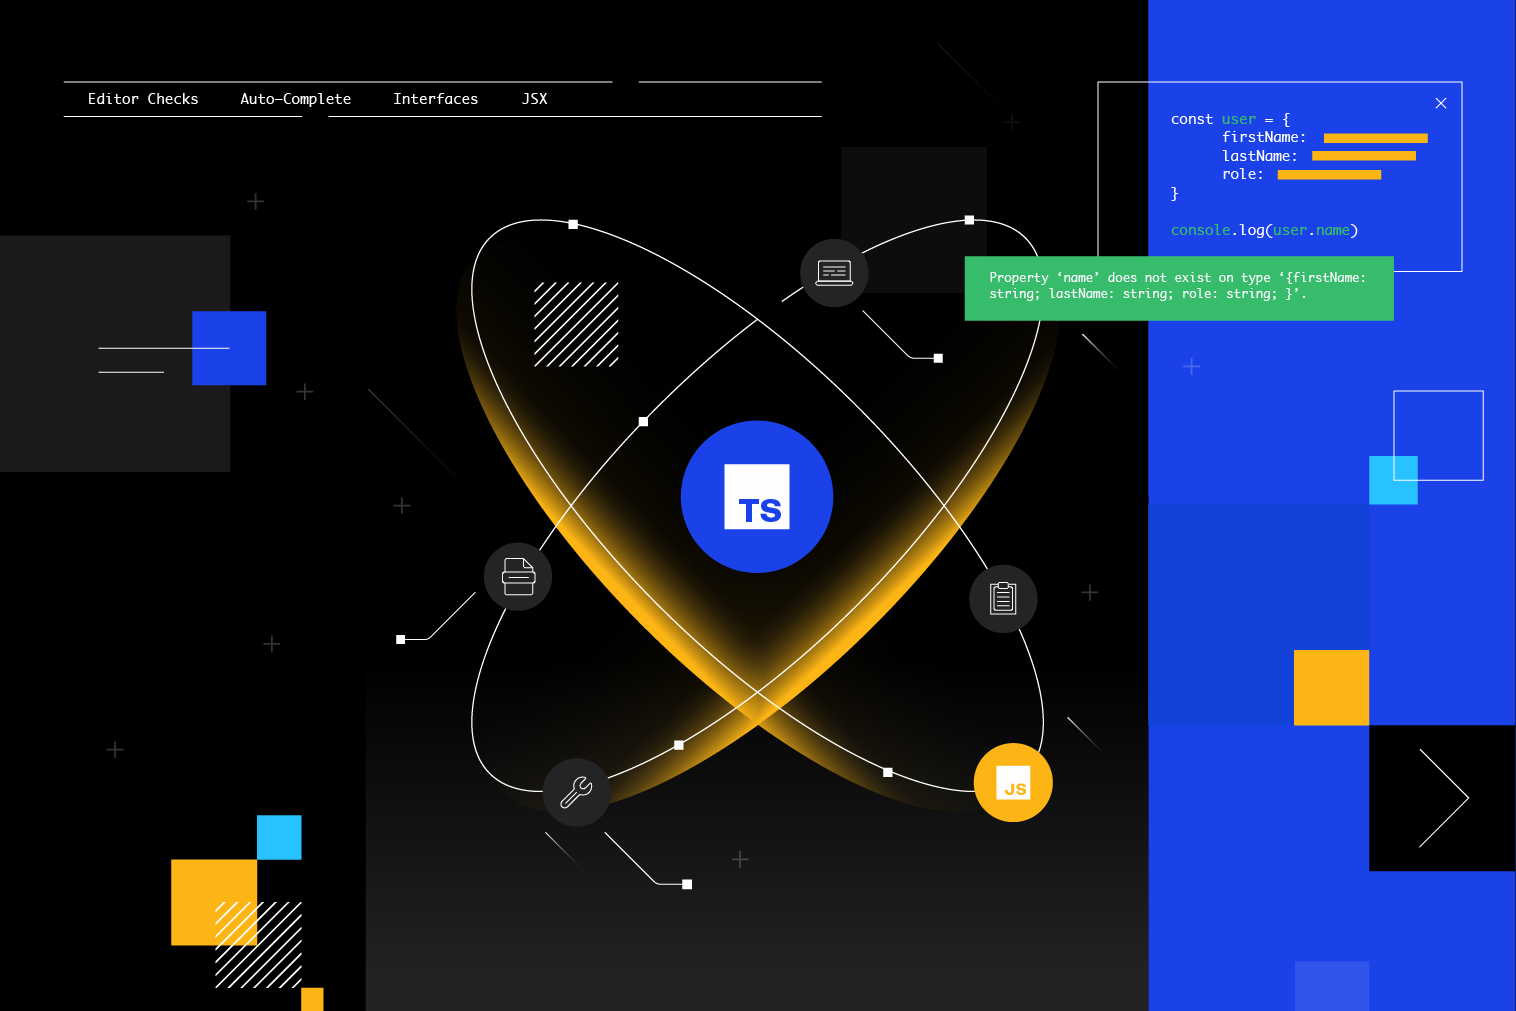Image resolution: width=1516 pixels, height=1011 pixels.
Task: Select the wrench tool icon
Action: [576, 793]
